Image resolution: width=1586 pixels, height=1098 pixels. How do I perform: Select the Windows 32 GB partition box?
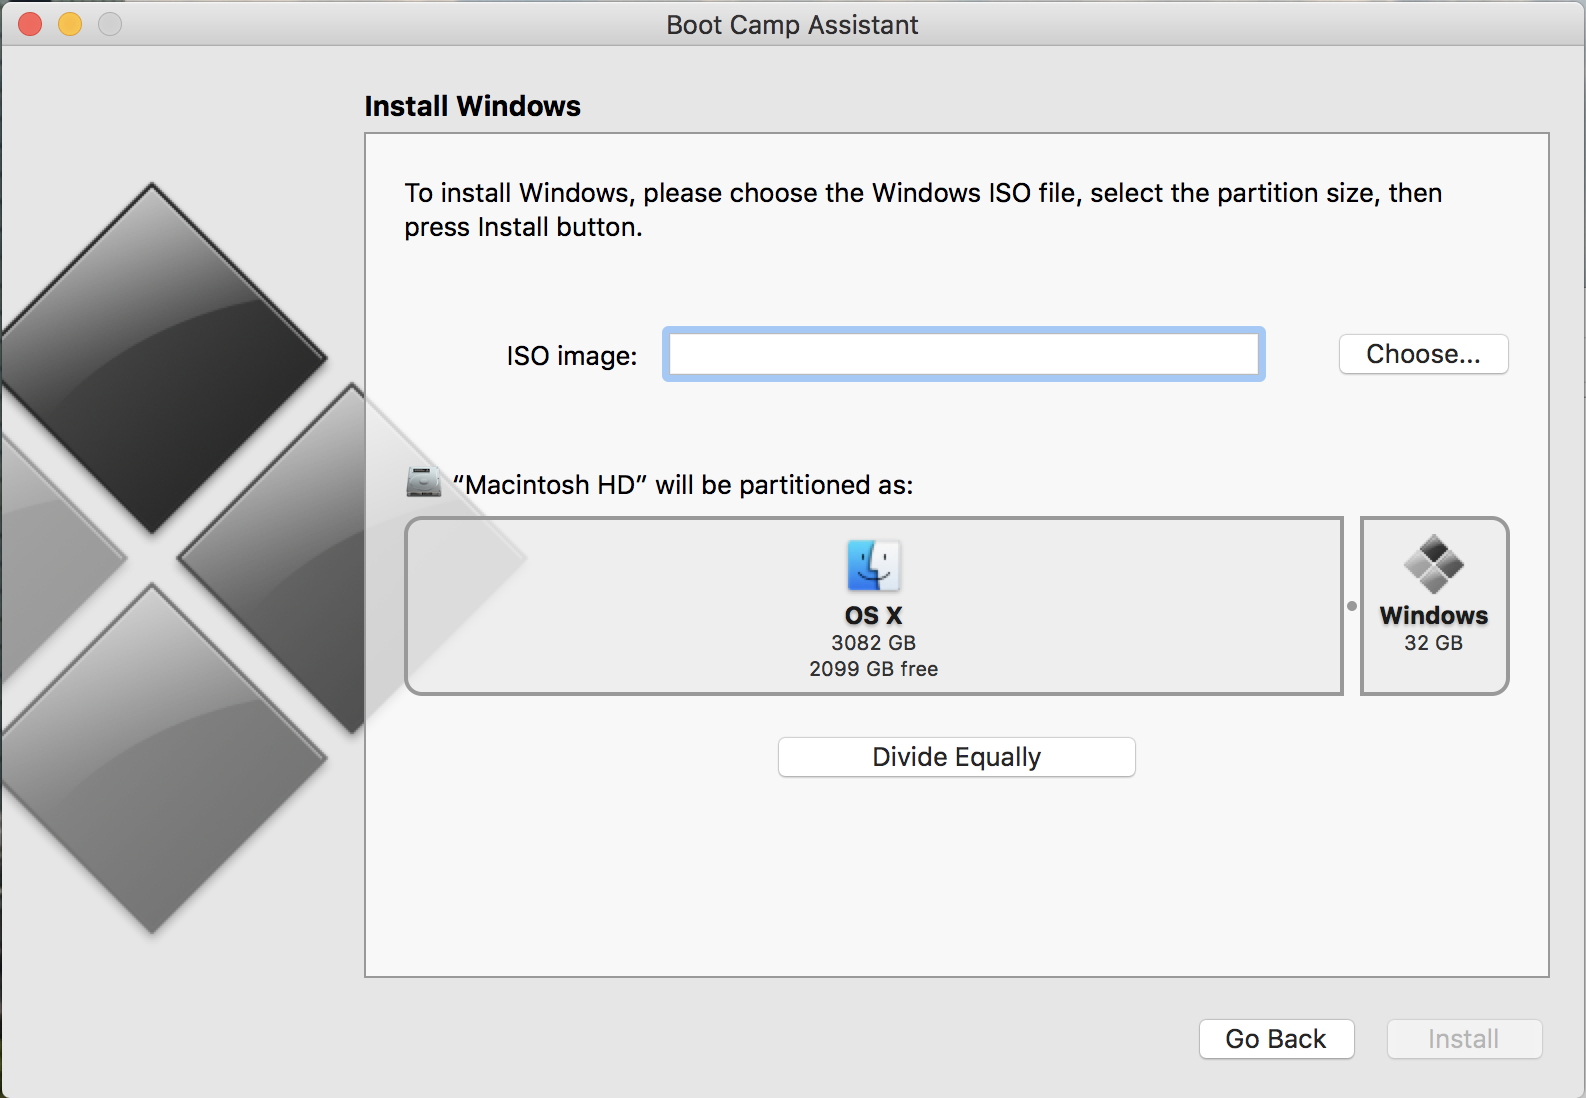[1434, 606]
